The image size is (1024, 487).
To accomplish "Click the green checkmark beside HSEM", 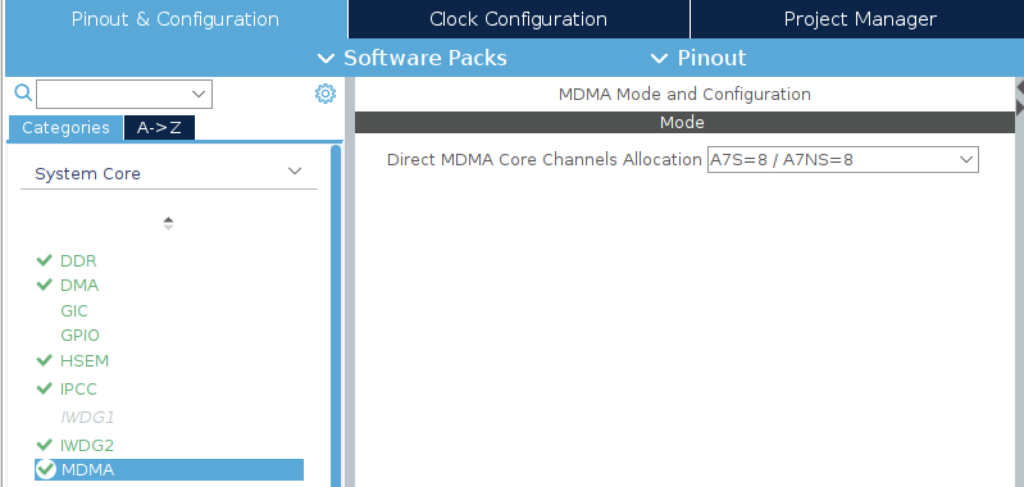I will click(44, 360).
